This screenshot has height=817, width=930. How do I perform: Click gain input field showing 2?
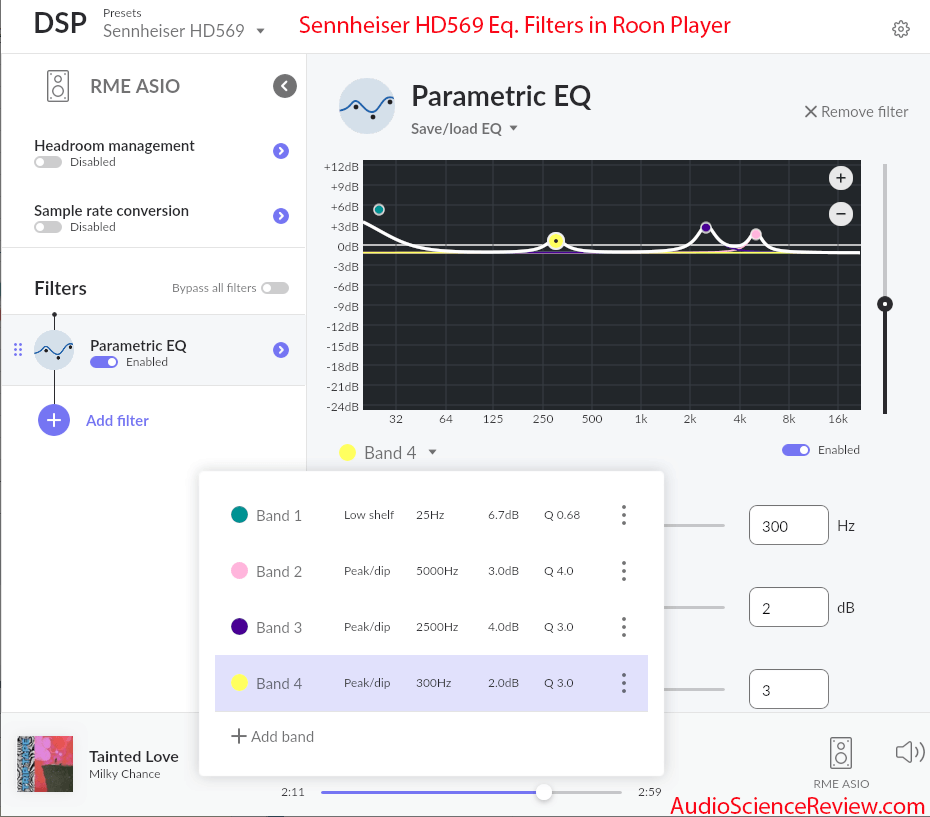789,607
